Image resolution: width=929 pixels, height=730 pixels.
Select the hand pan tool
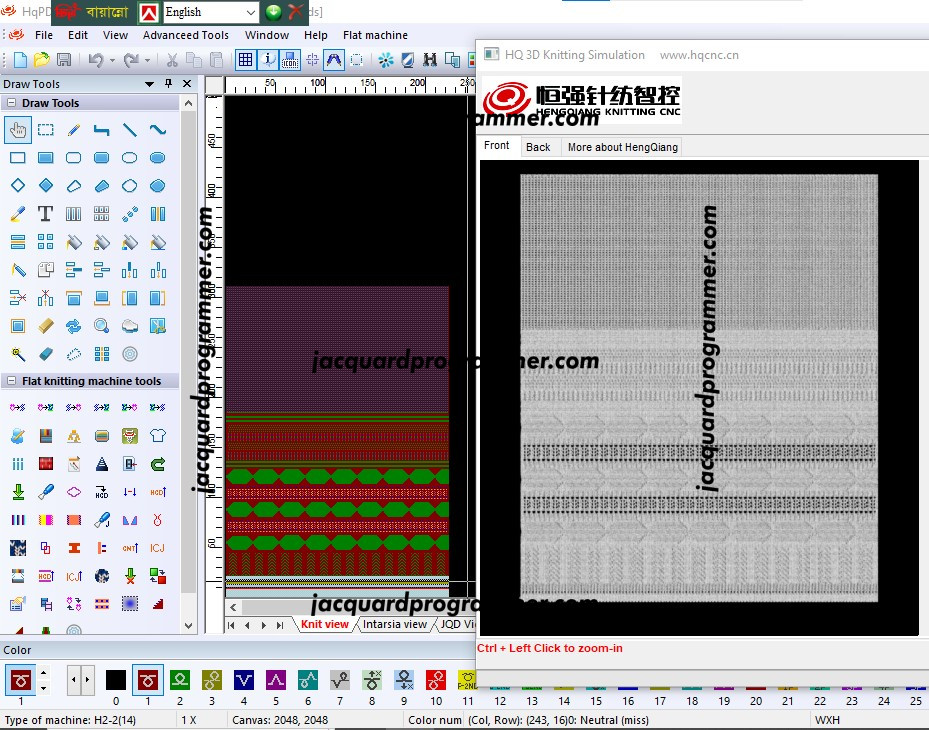18,130
